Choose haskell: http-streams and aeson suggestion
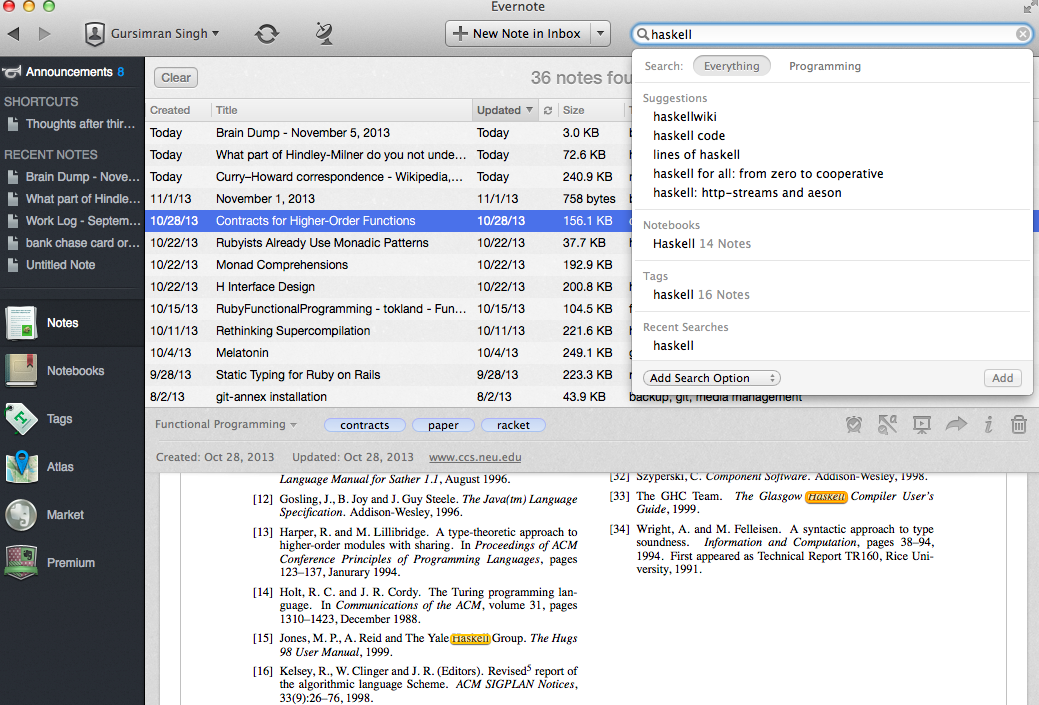Viewport: 1039px width, 705px height. click(x=747, y=193)
